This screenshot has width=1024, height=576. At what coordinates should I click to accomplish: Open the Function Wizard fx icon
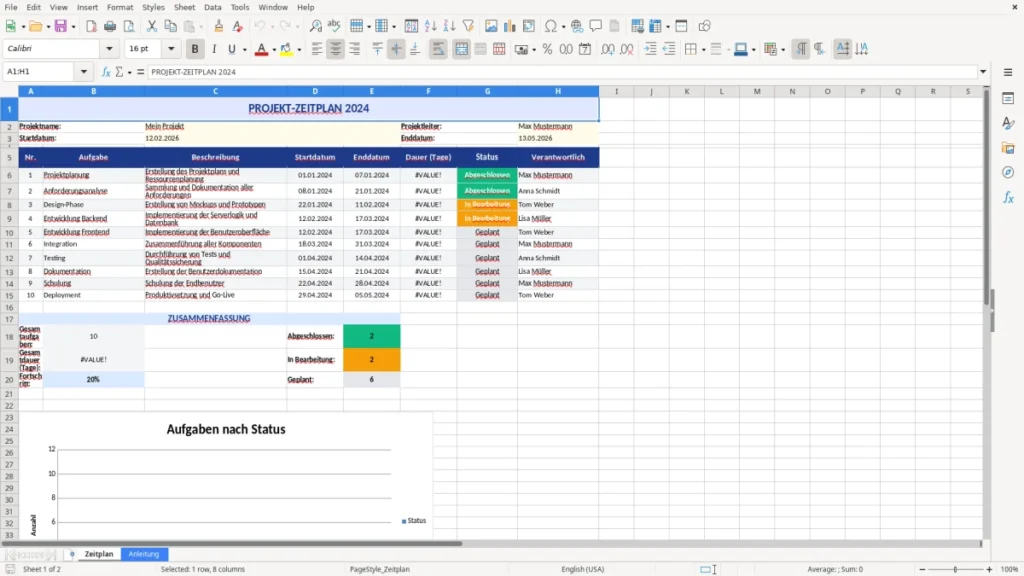click(106, 72)
